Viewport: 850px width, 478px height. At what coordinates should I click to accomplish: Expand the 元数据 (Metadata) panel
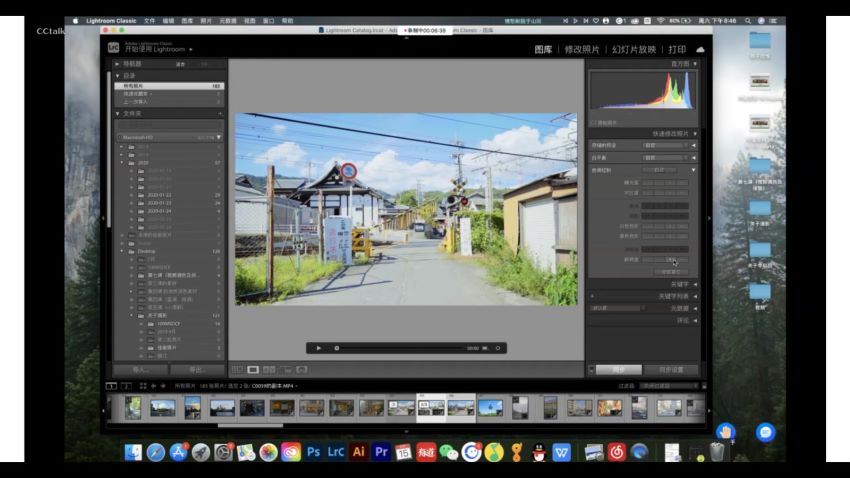click(x=695, y=309)
